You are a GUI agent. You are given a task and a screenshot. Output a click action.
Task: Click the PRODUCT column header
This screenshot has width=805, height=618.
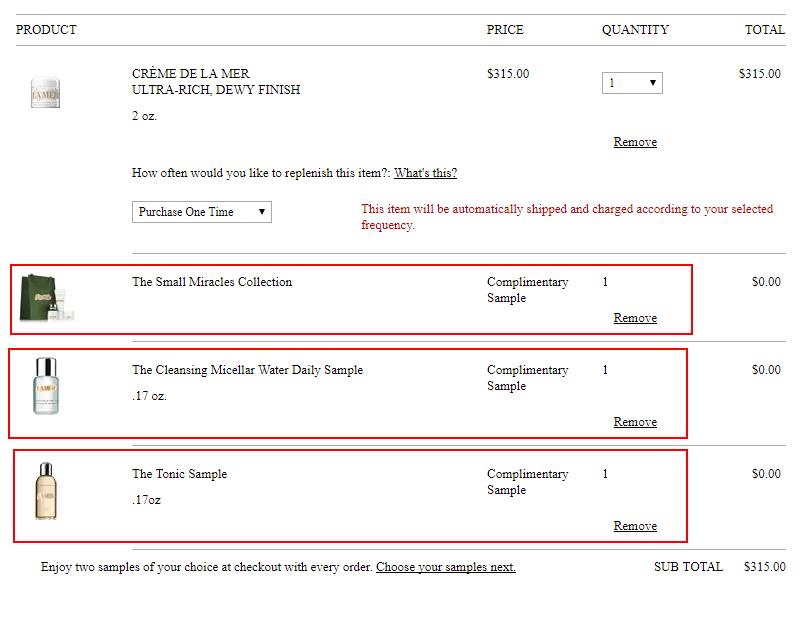(x=46, y=30)
